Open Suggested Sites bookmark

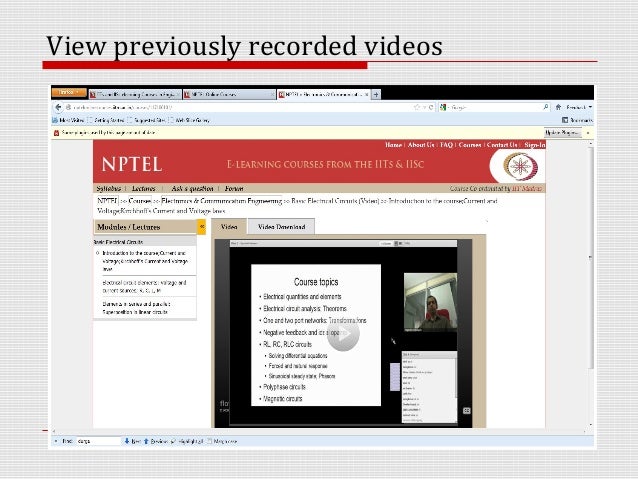(x=146, y=120)
